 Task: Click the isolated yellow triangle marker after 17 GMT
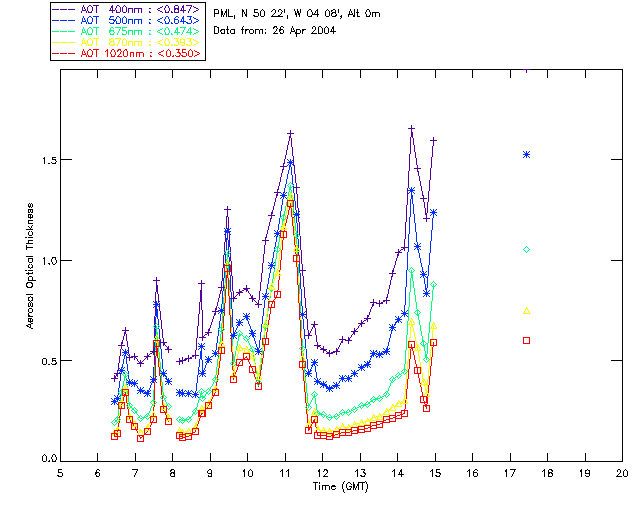point(527,311)
